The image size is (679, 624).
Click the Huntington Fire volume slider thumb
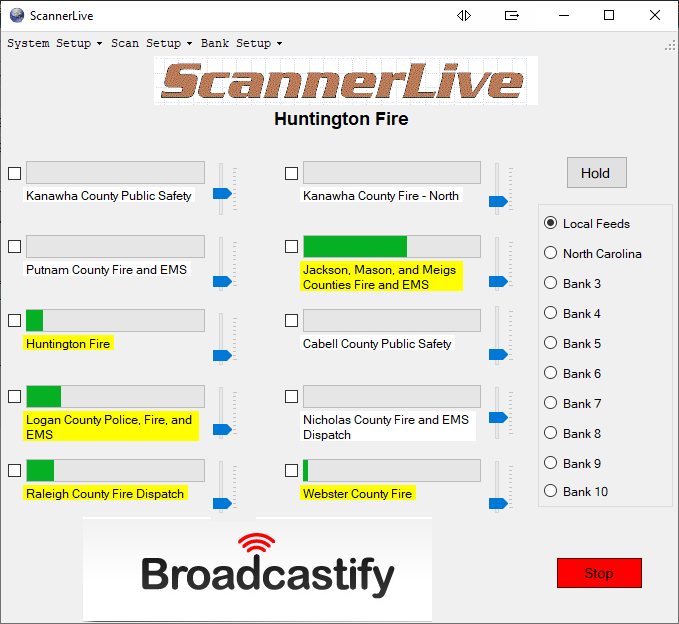222,356
